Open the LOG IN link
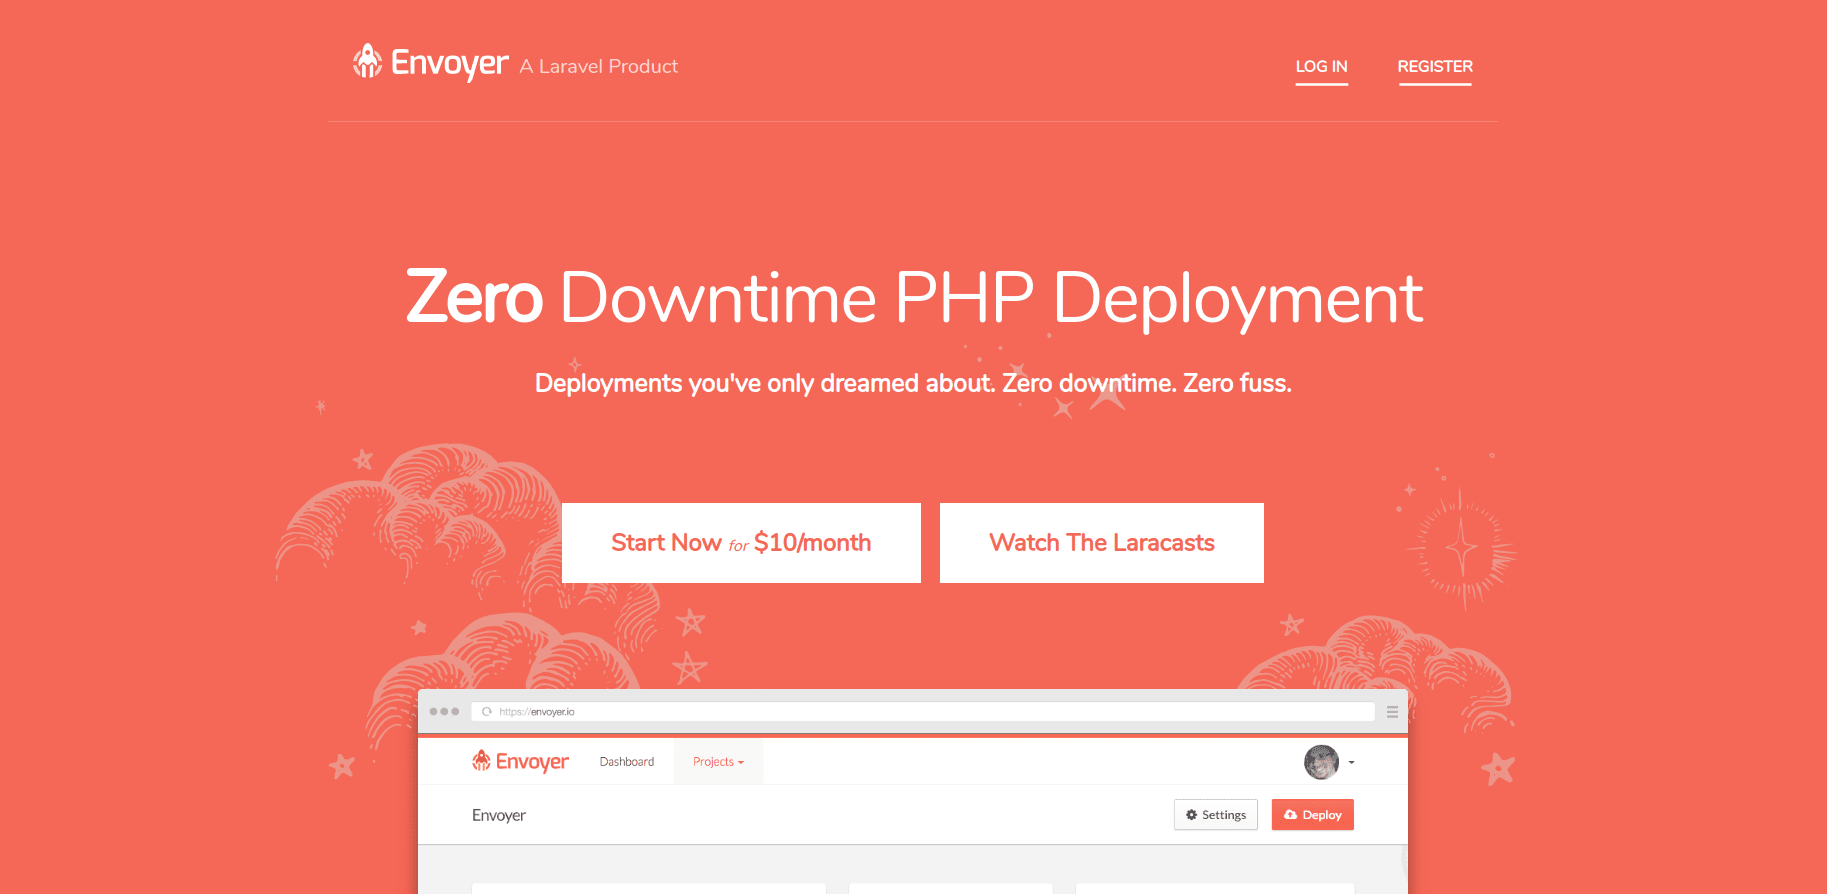Screen dimensions: 1827x894 (x=1321, y=67)
